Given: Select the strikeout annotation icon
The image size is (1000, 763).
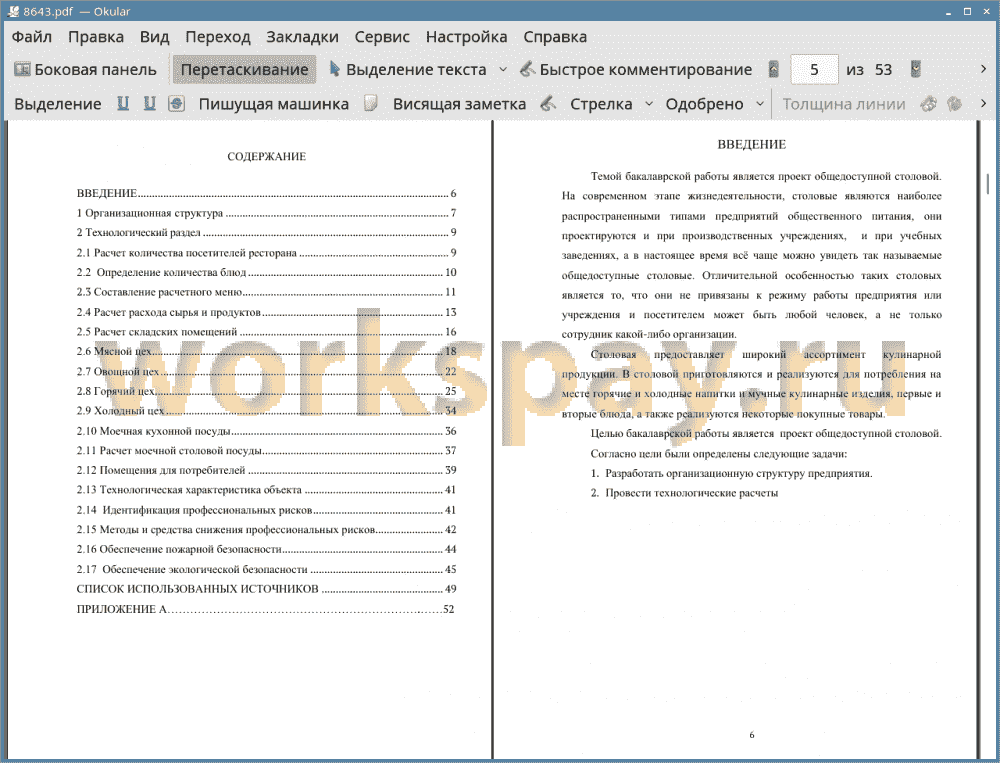Looking at the screenshot, I should click(176, 103).
